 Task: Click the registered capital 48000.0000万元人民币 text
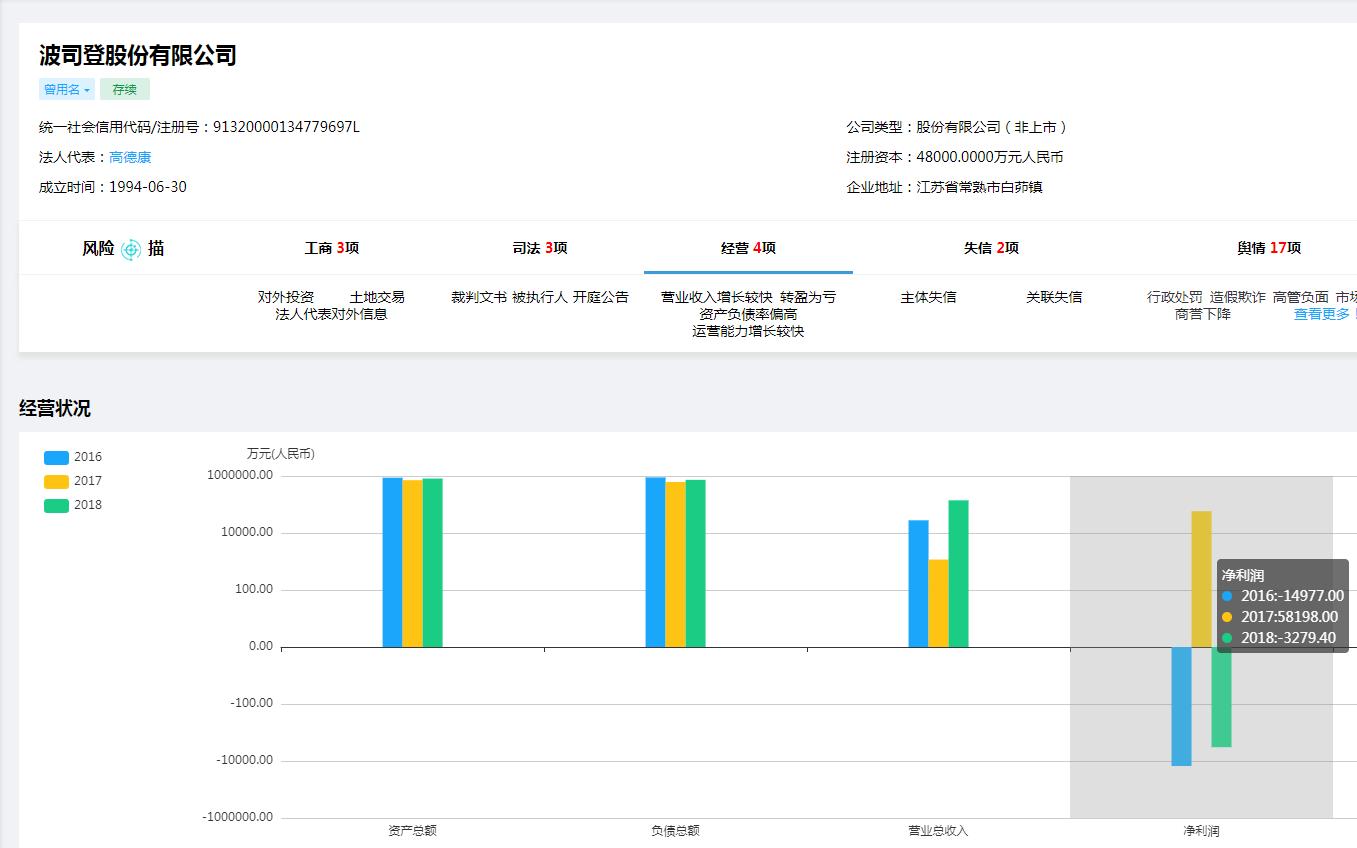coord(990,157)
